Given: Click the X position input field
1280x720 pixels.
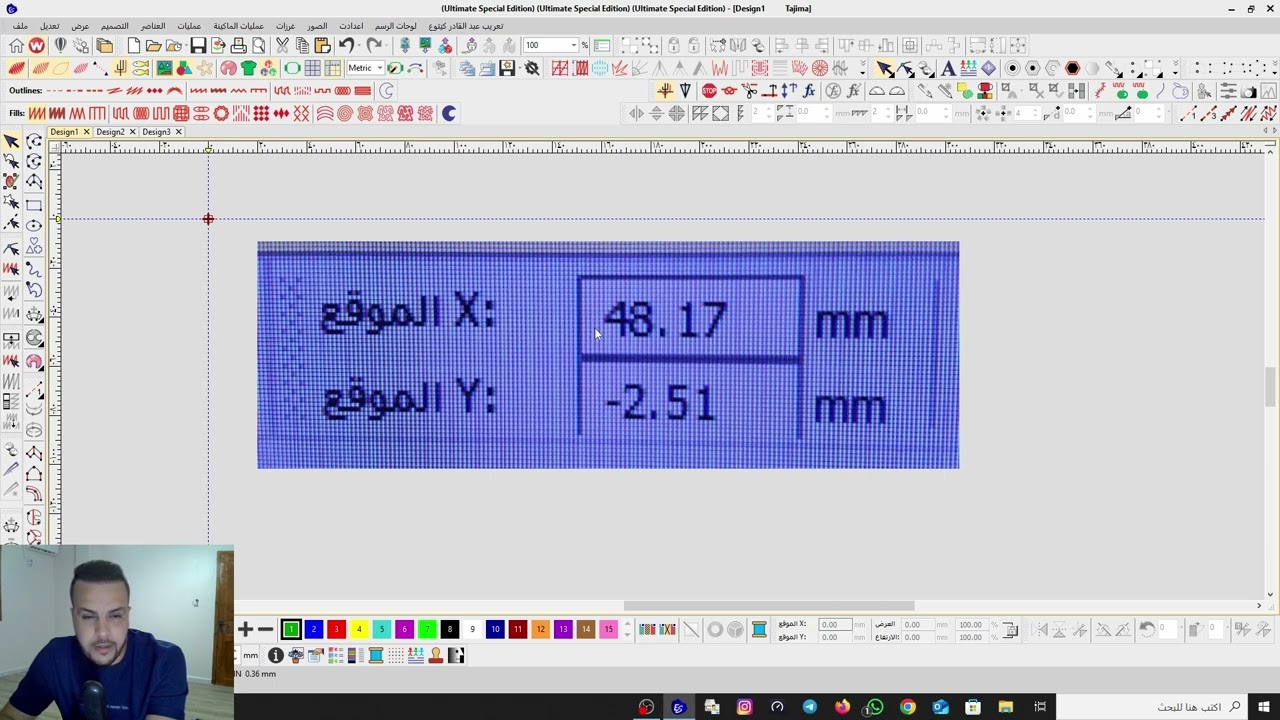Looking at the screenshot, I should (835, 624).
